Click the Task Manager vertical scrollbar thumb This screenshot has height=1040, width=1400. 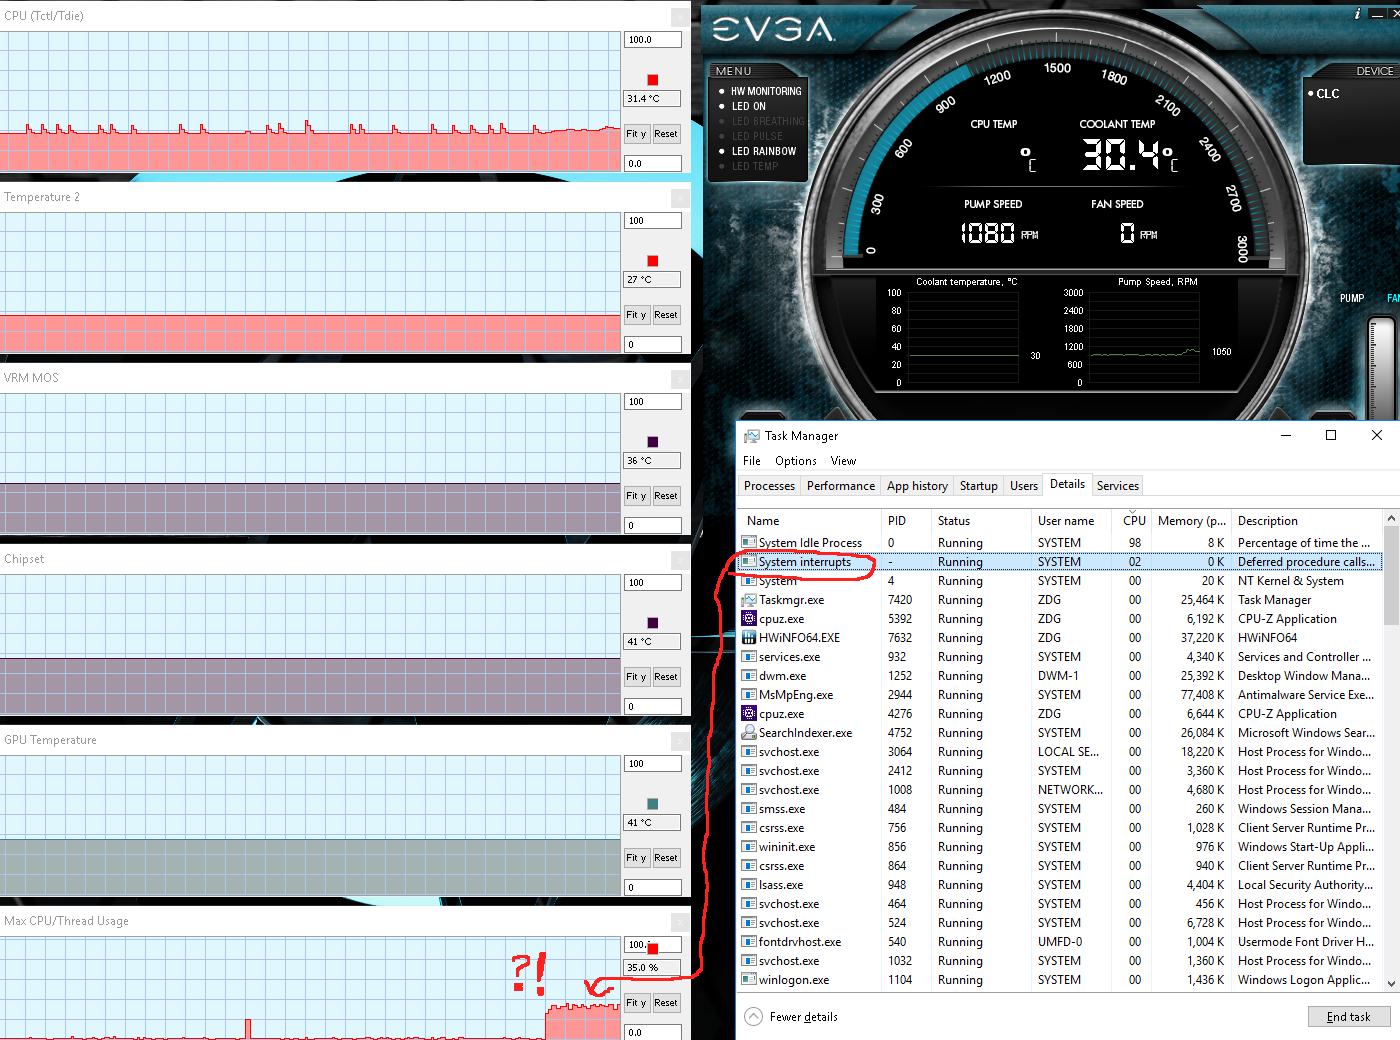pyautogui.click(x=1391, y=575)
